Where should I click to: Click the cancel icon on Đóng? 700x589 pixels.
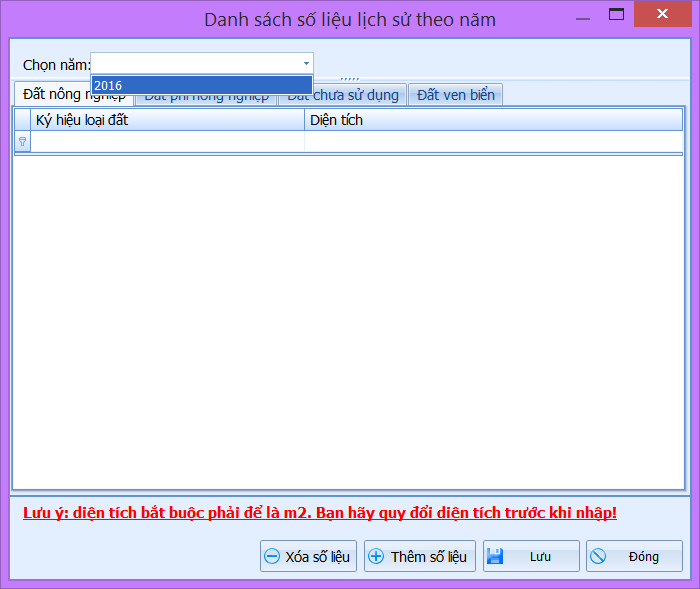[x=599, y=557]
